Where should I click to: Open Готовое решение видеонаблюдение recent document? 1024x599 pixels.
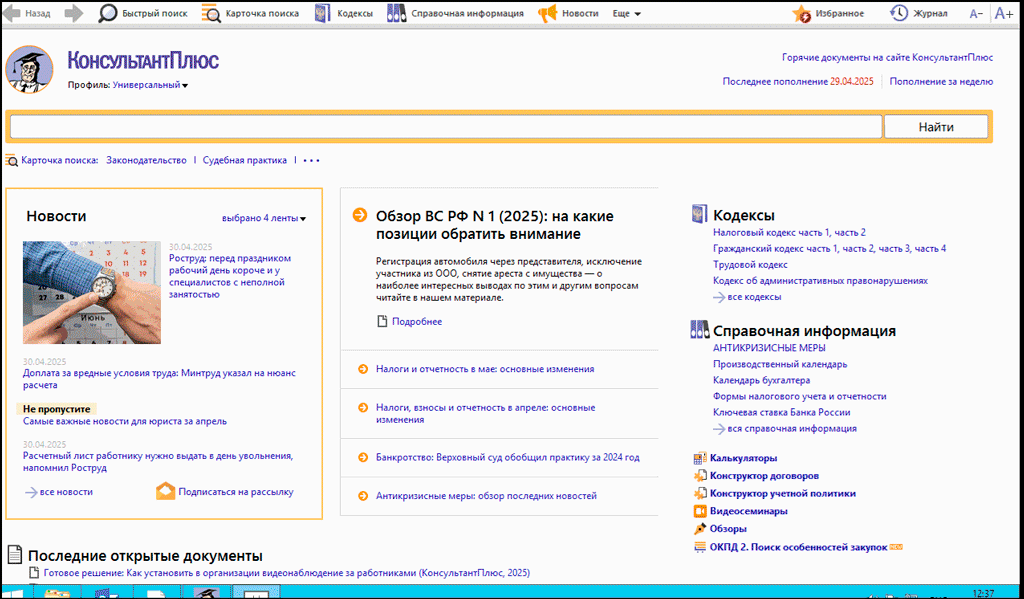click(287, 573)
